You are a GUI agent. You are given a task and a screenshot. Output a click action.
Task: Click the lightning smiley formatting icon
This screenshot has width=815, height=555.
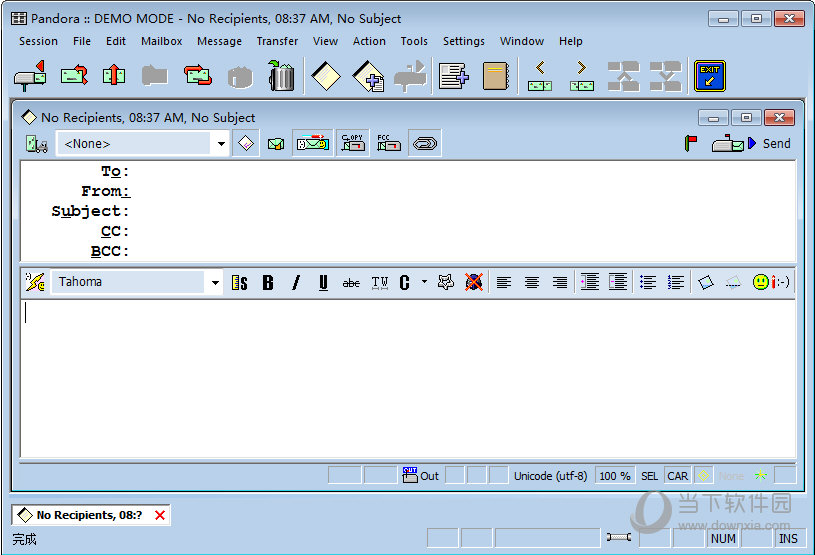point(35,282)
